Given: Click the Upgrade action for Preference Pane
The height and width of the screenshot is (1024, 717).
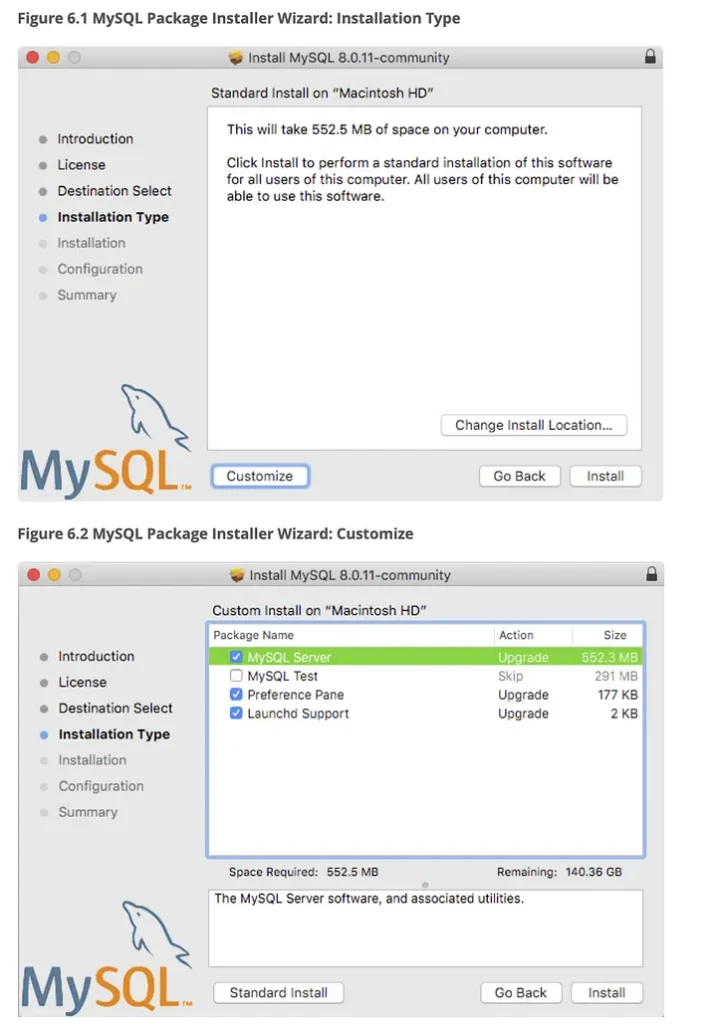Looking at the screenshot, I should pyautogui.click(x=523, y=695).
